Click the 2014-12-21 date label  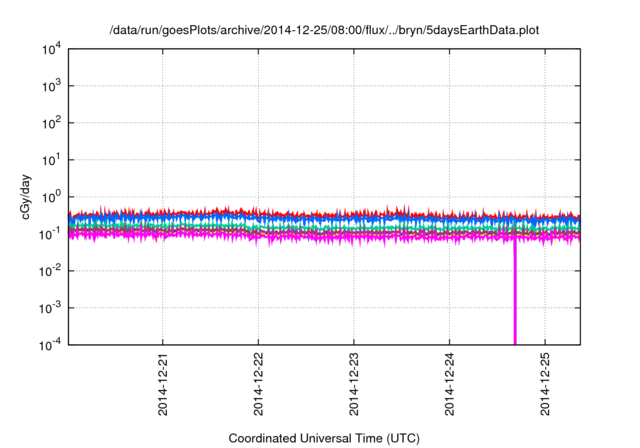click(162, 384)
